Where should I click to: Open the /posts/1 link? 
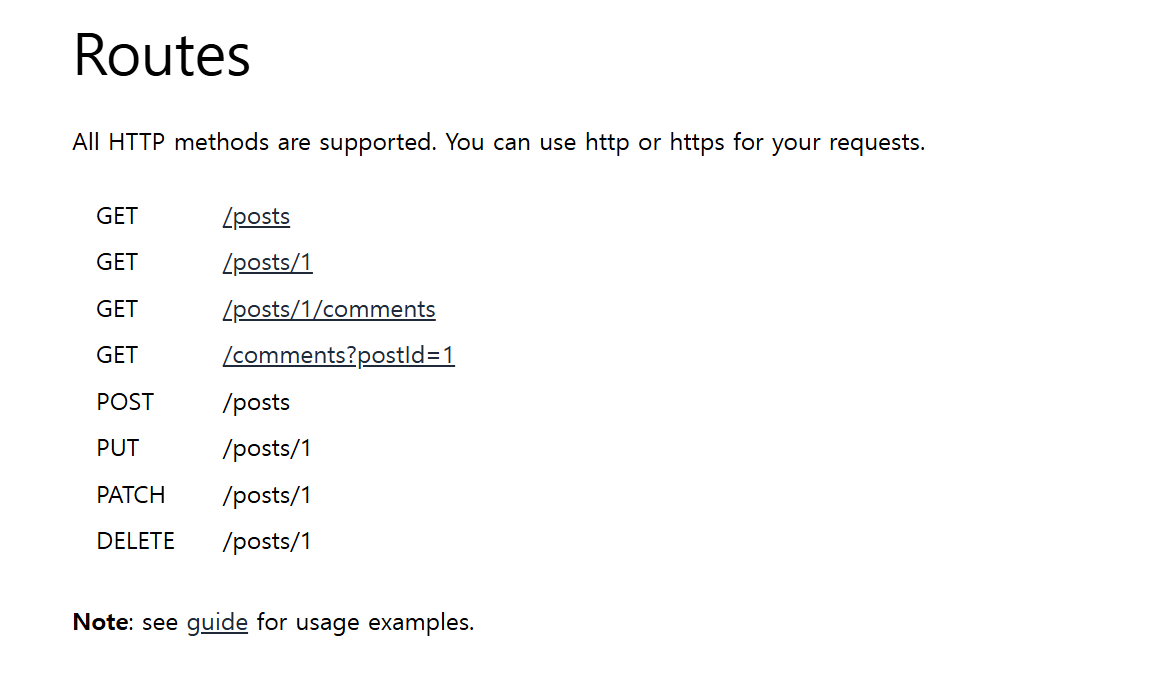click(267, 263)
